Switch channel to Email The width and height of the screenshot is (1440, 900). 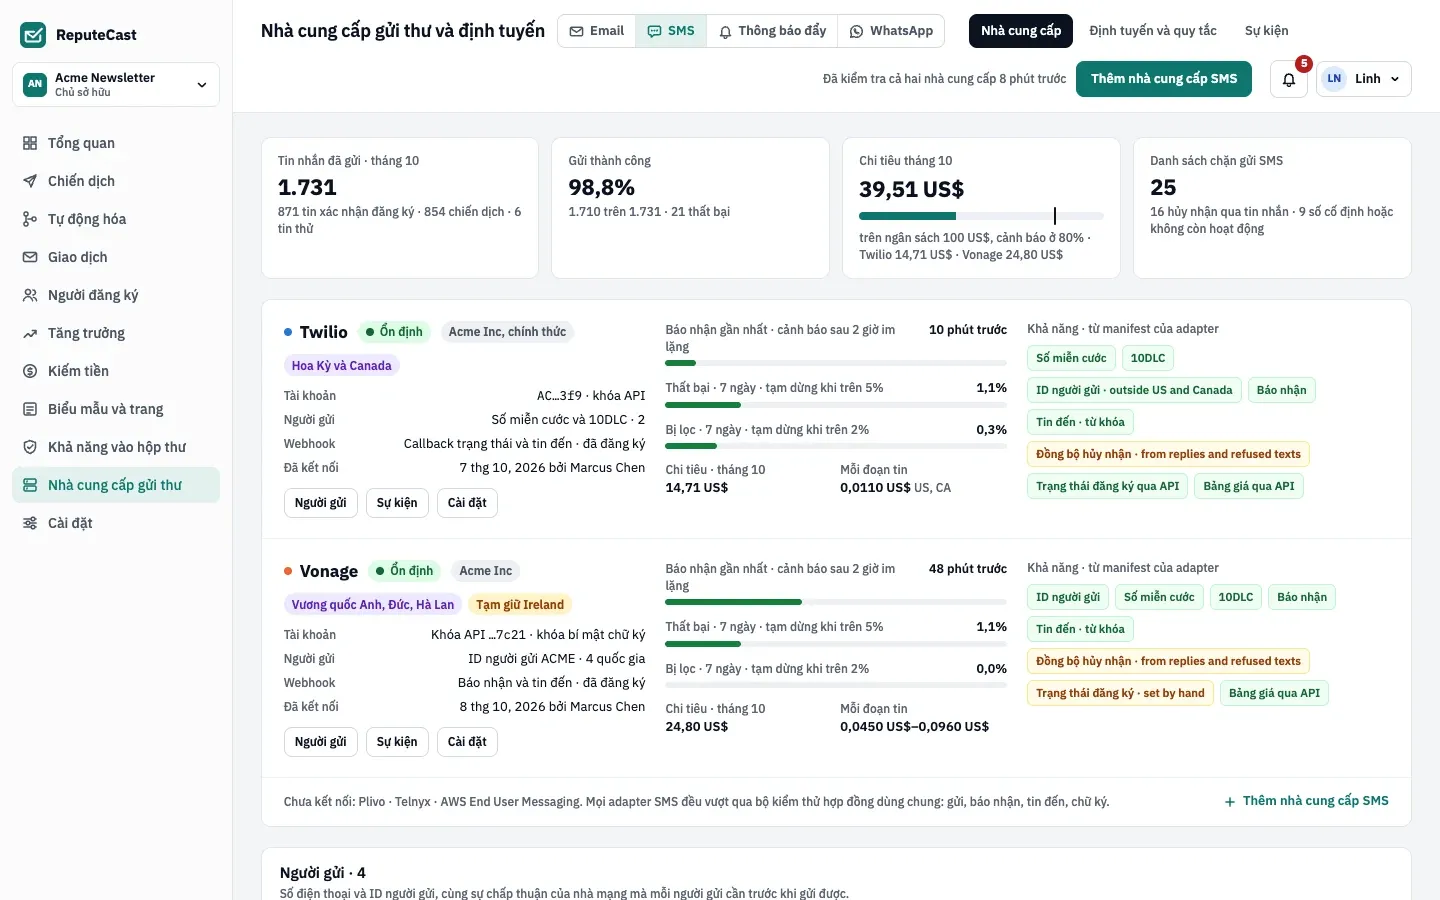click(597, 31)
